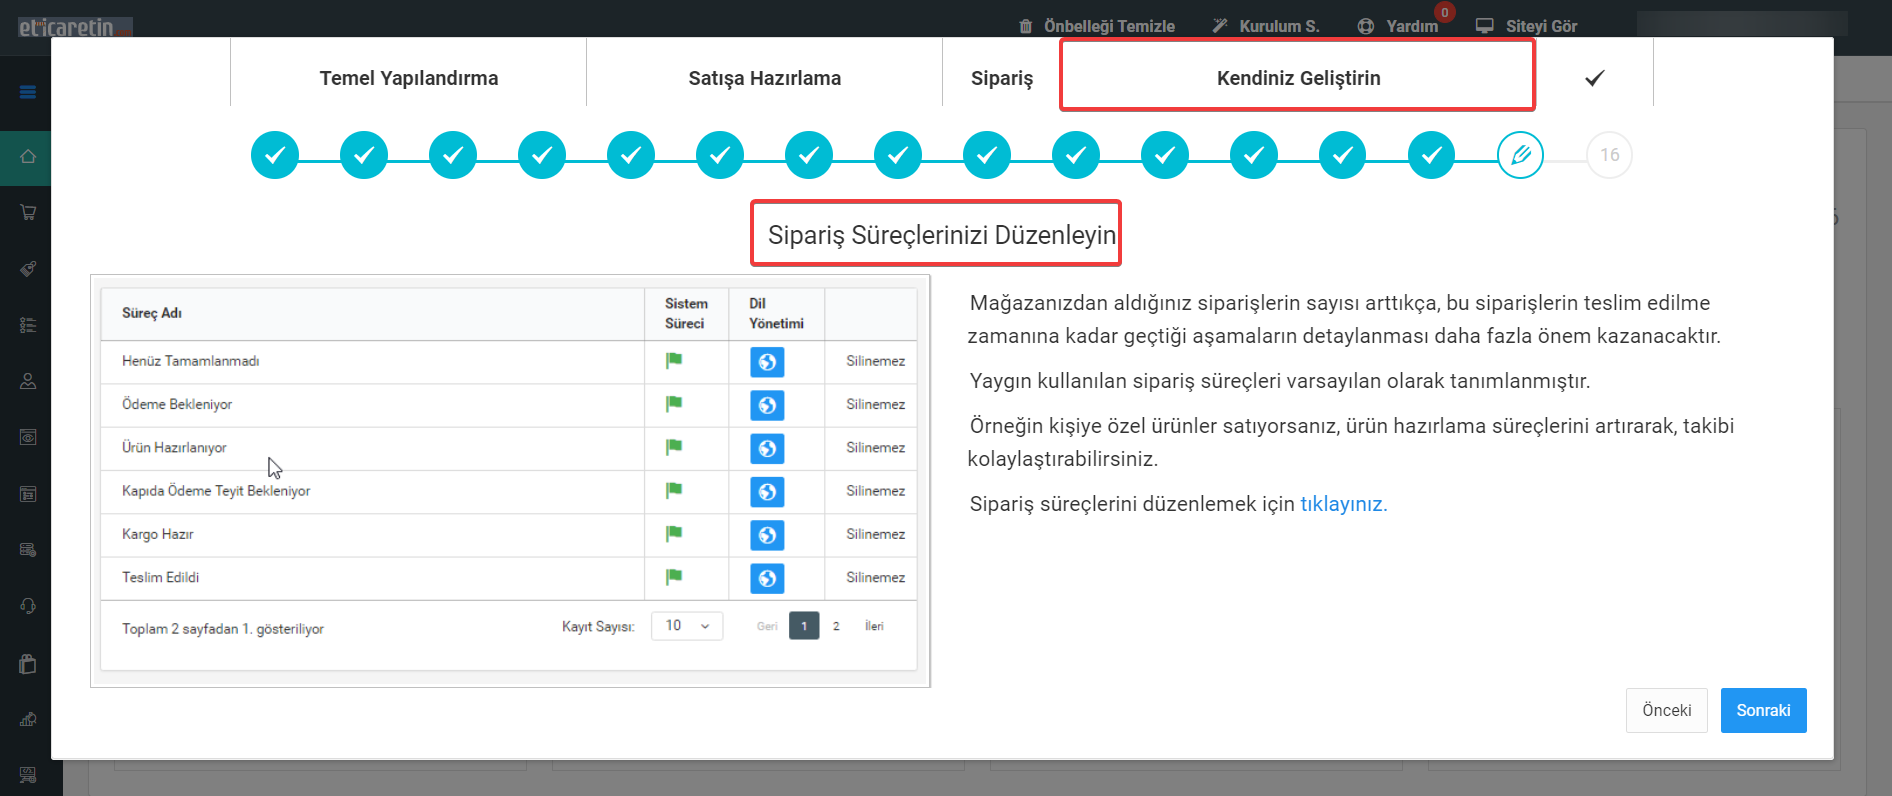The height and width of the screenshot is (796, 1892).
Task: Open the browser window sidebar icon
Action: [28, 494]
